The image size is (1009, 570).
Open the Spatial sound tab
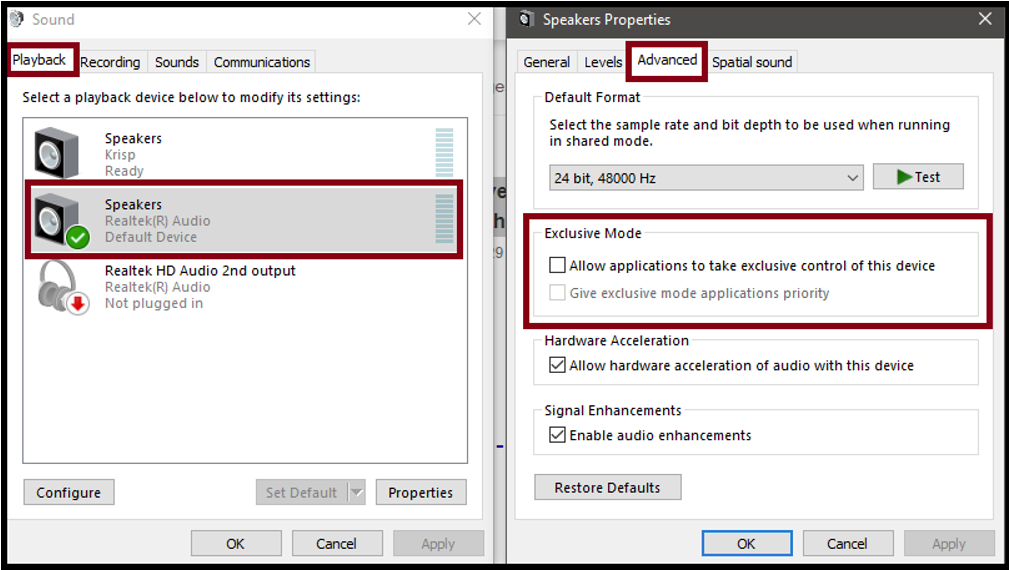pos(752,62)
